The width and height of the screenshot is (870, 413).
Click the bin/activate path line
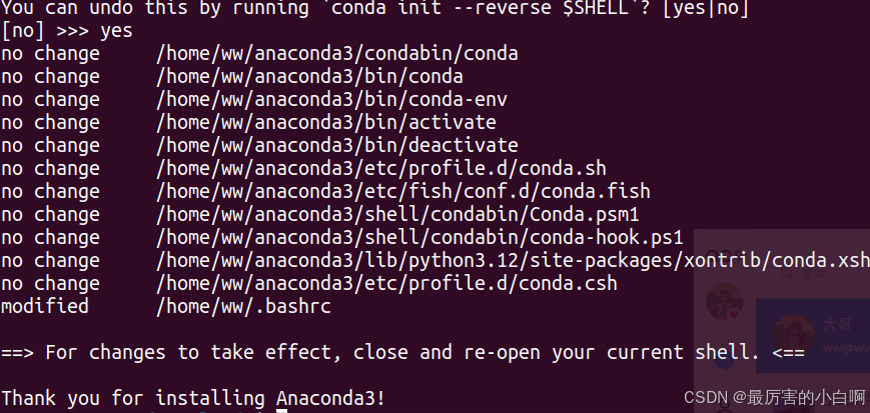[x=326, y=122]
